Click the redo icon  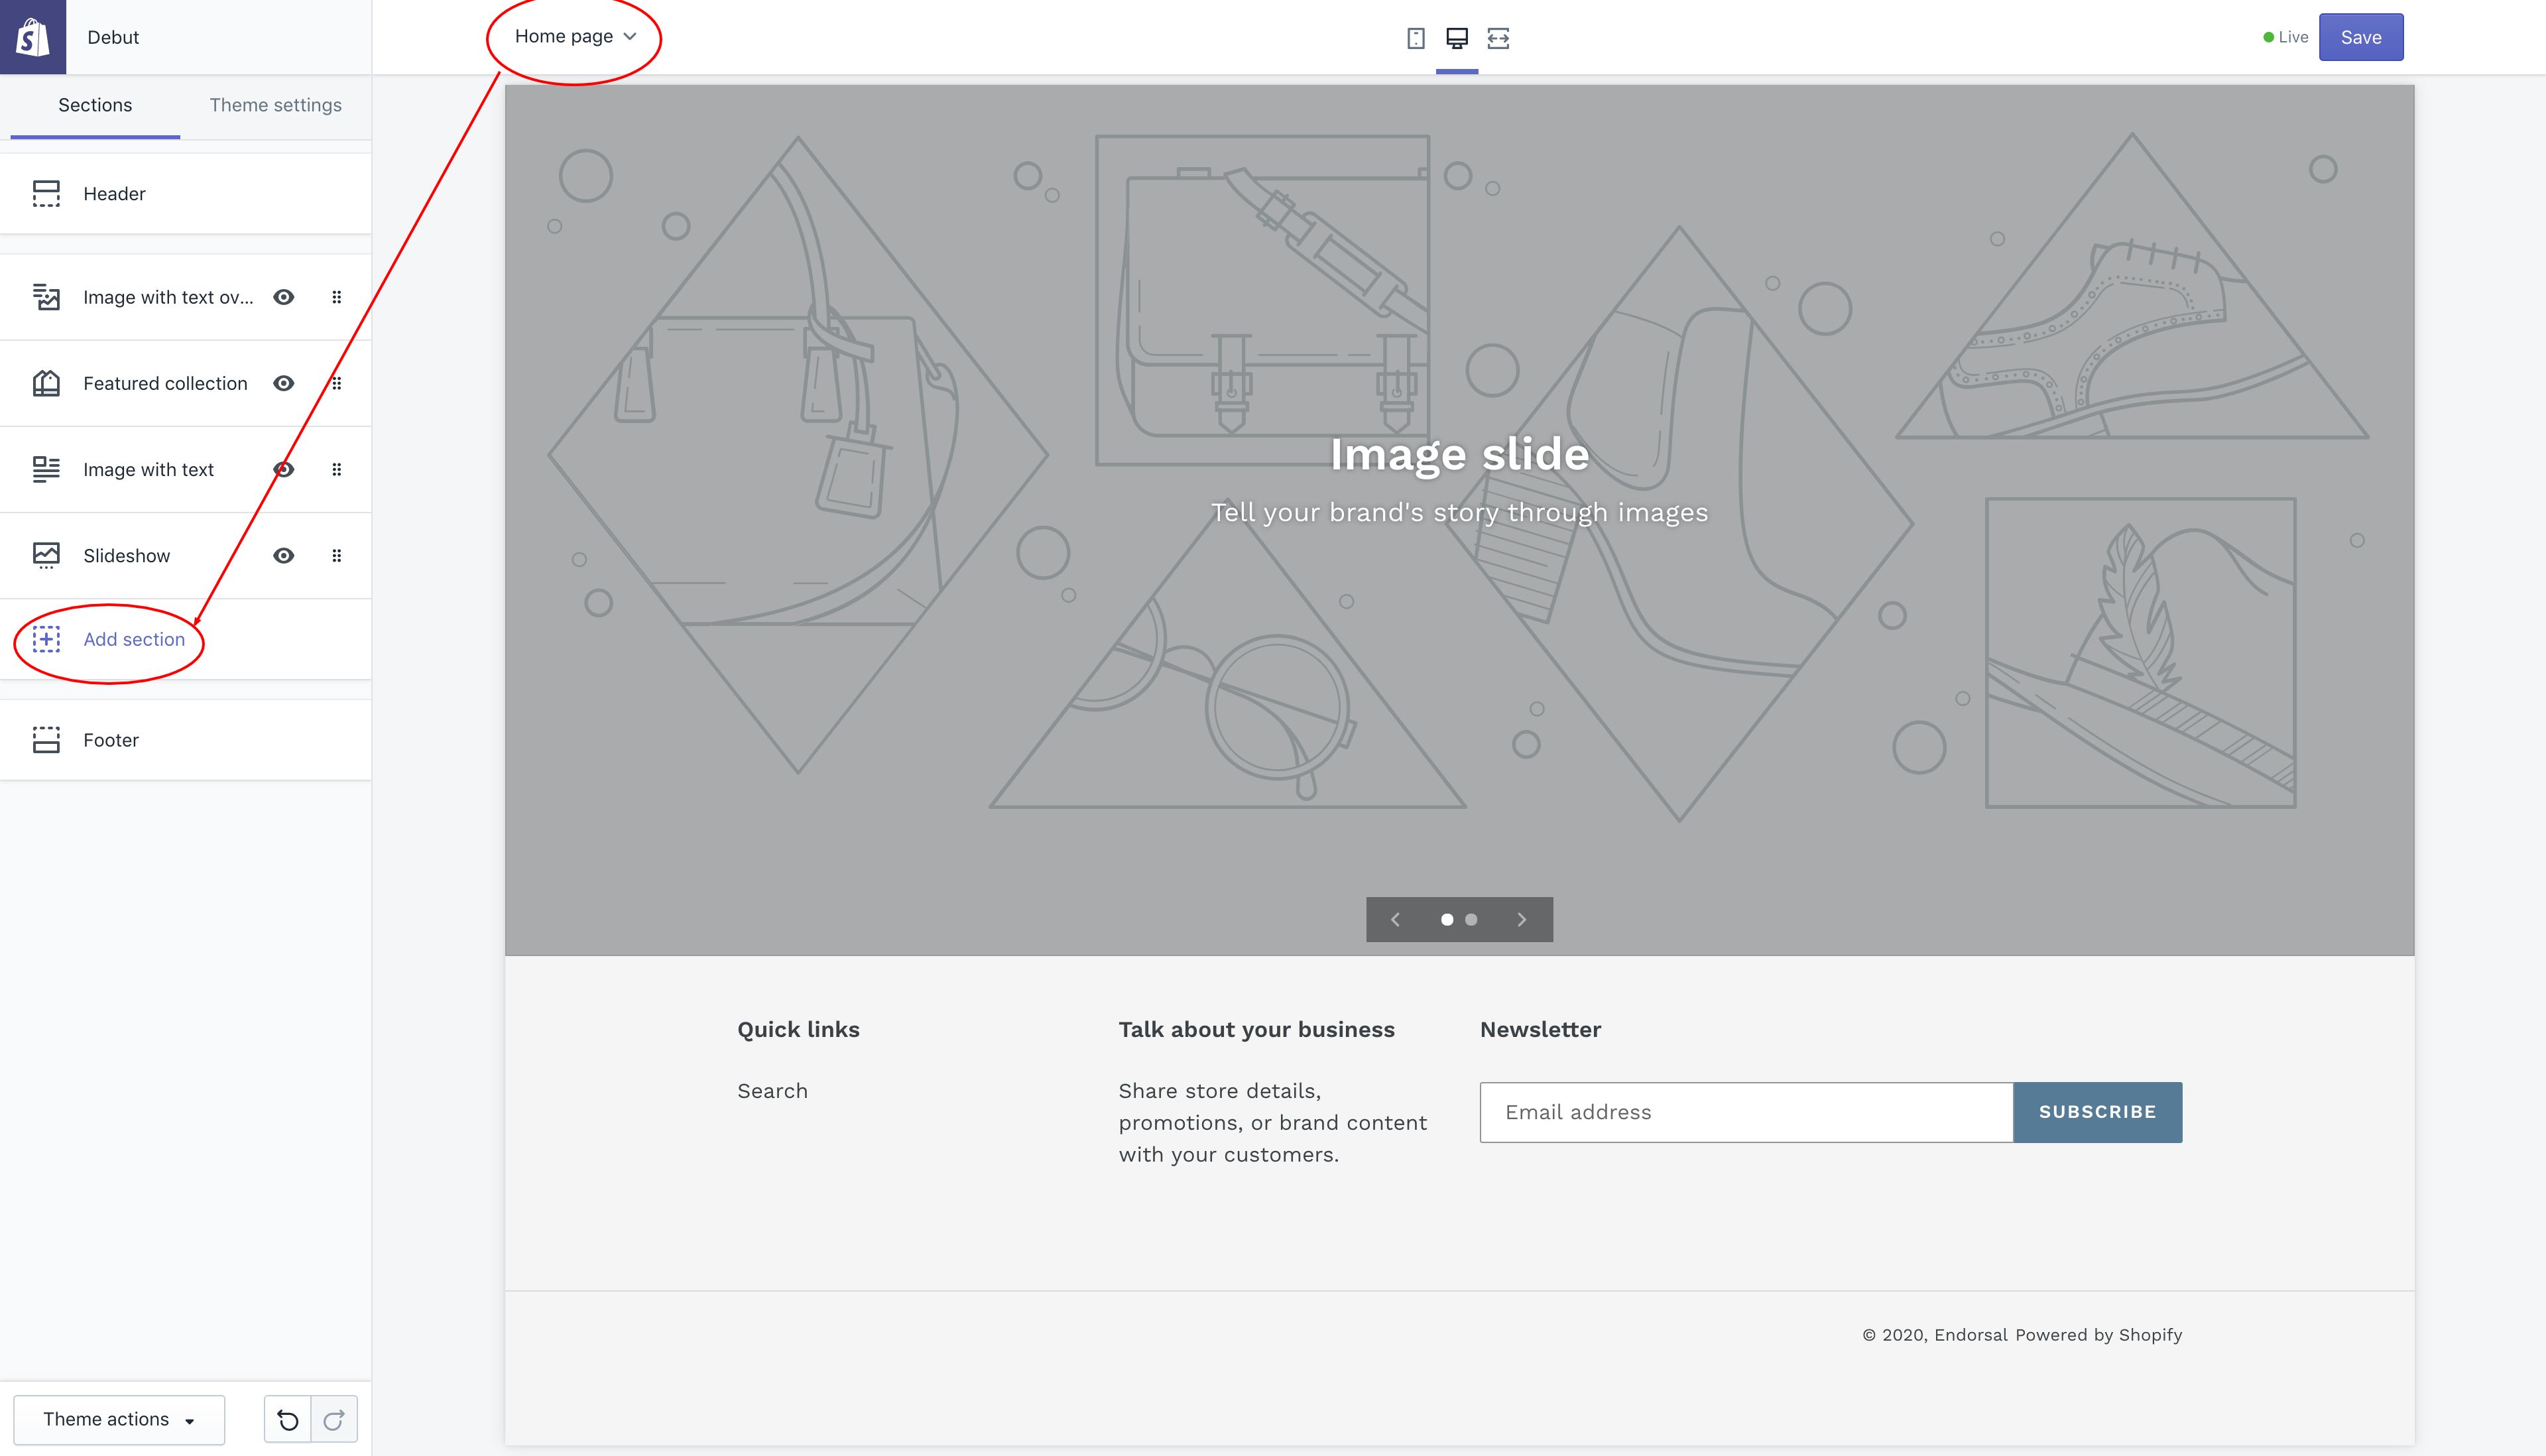tap(335, 1419)
